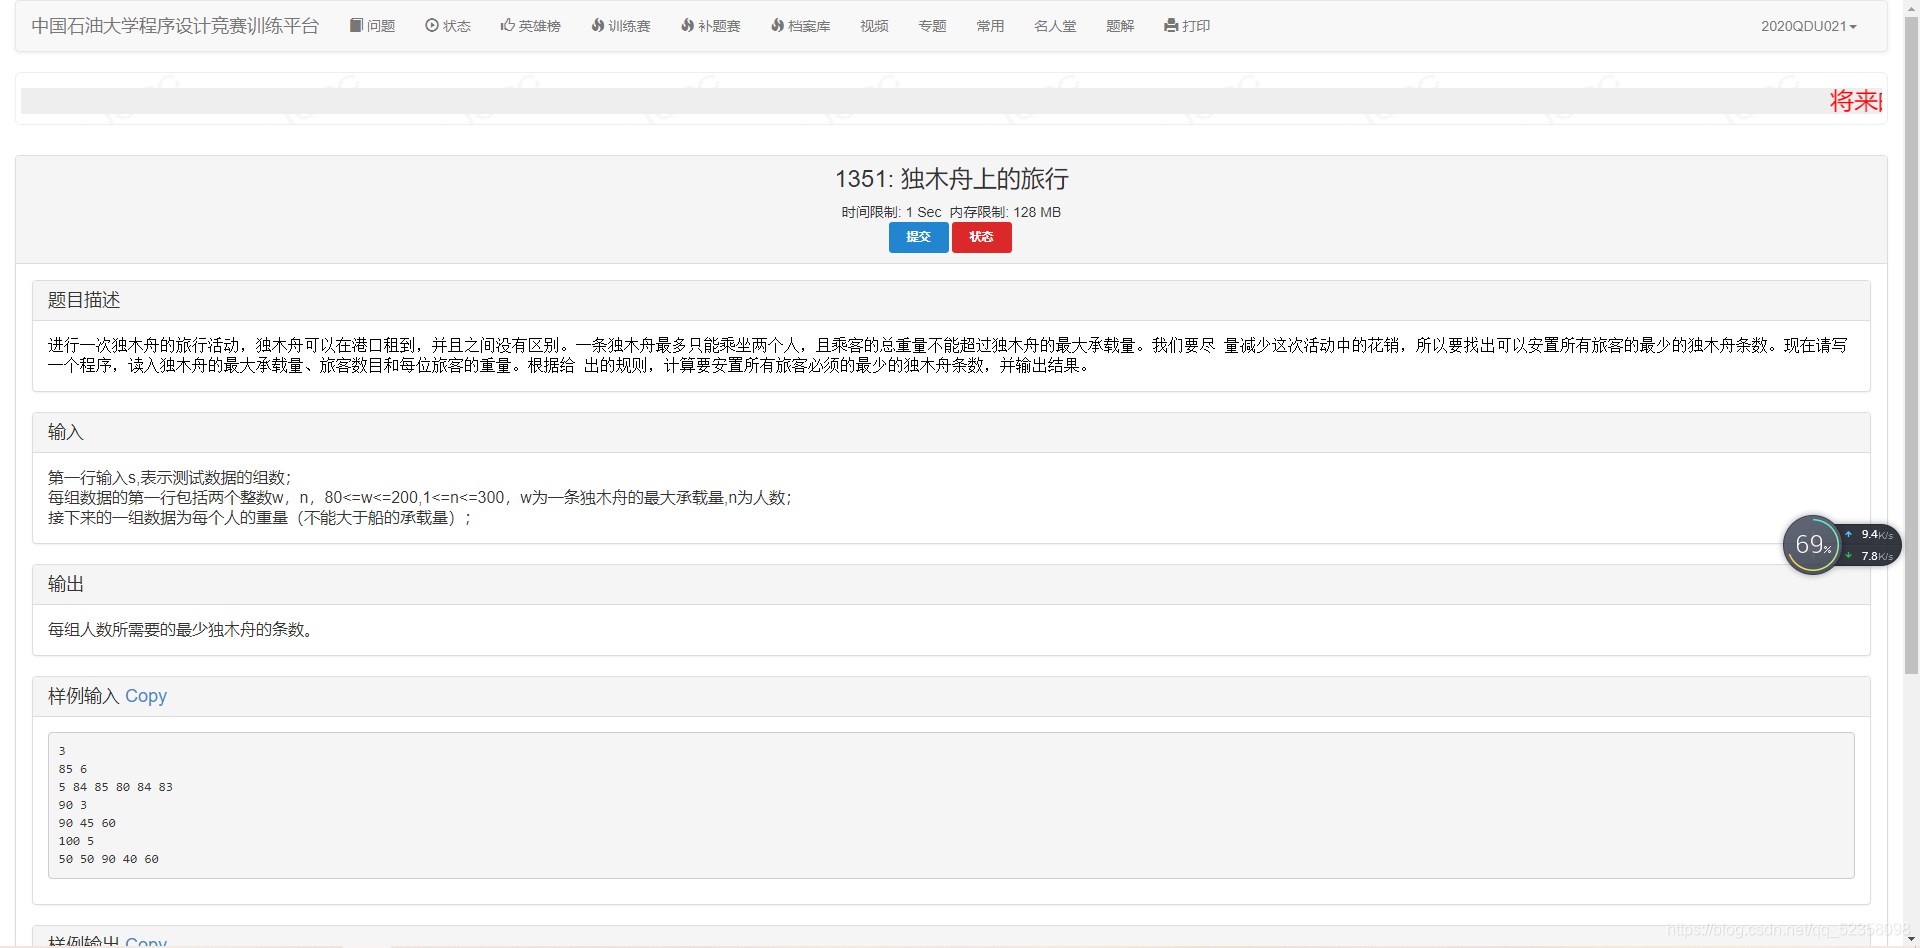Collapse the 样例输入 sample input section header

point(84,696)
